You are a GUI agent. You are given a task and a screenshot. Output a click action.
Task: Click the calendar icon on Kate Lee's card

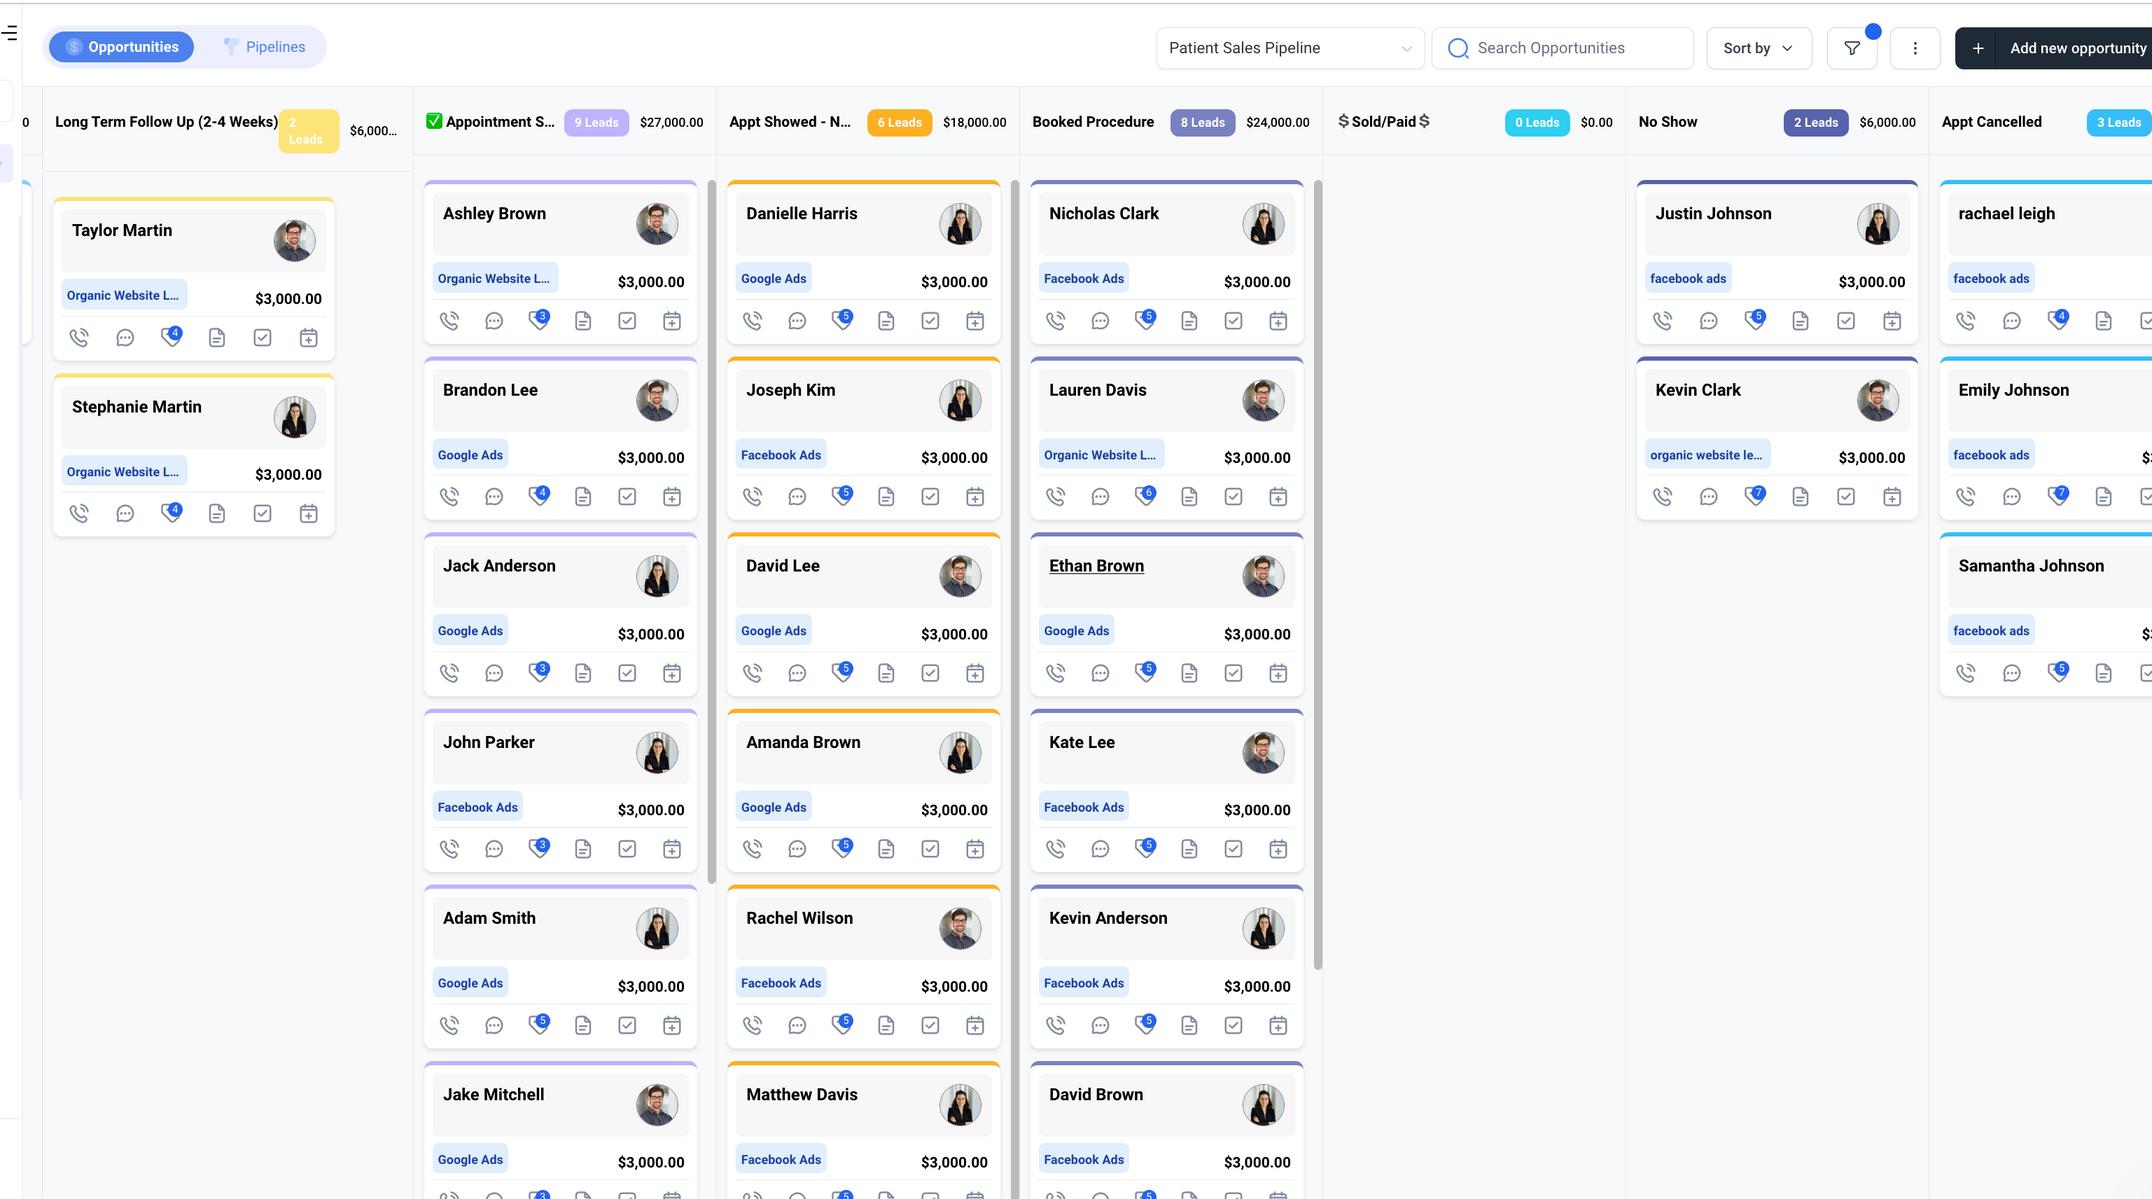(1277, 848)
